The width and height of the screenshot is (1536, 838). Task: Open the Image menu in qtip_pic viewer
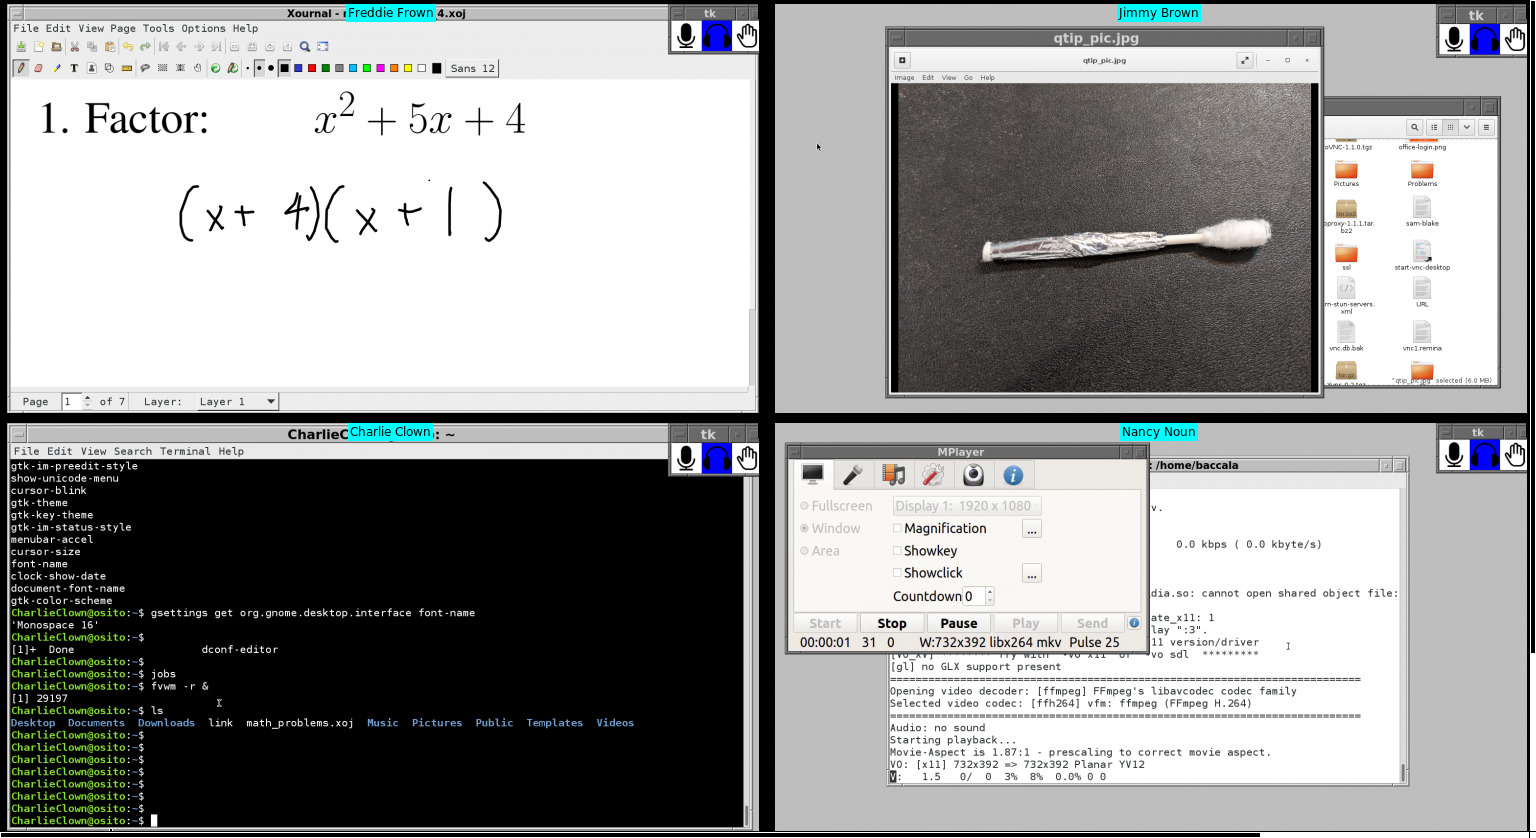(904, 77)
